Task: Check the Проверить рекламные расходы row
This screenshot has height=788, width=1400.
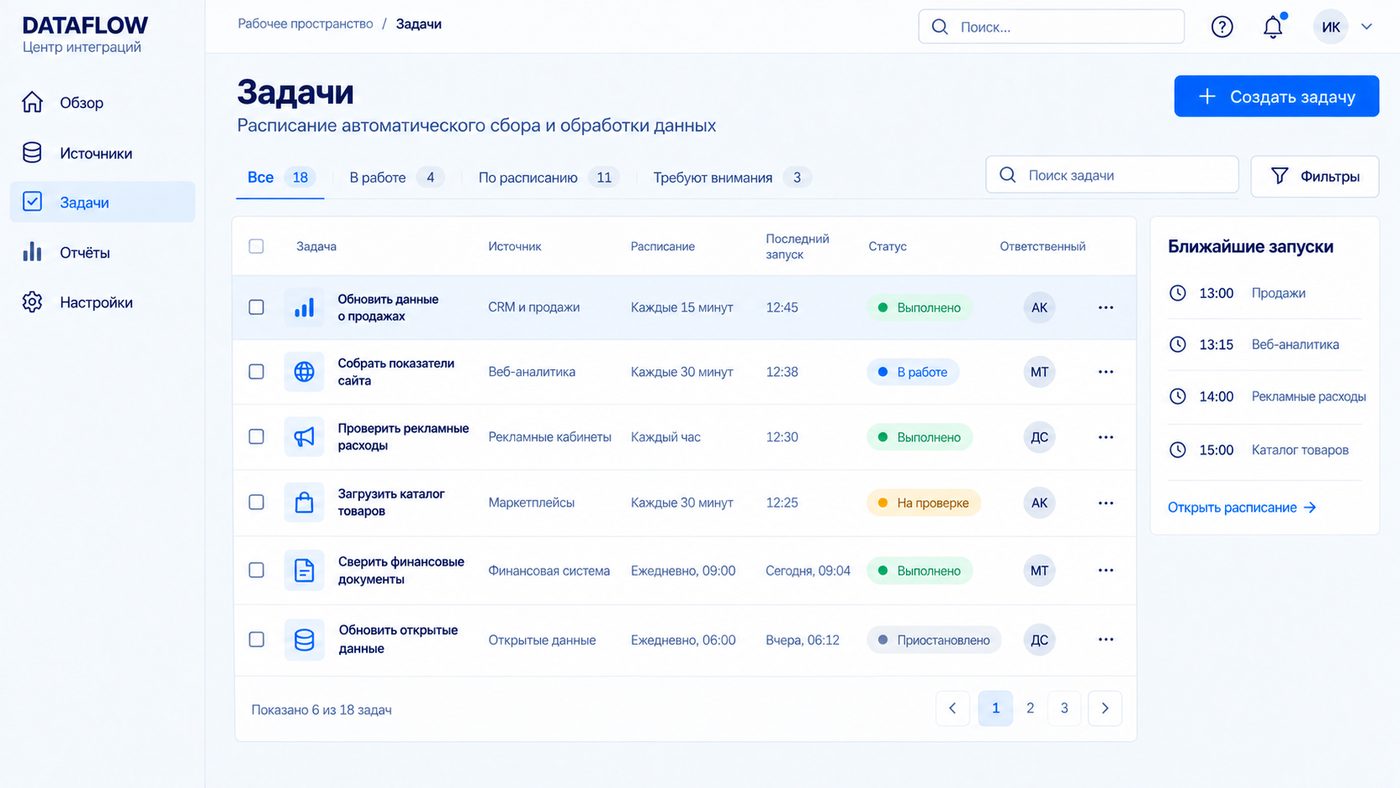Action: pos(256,437)
